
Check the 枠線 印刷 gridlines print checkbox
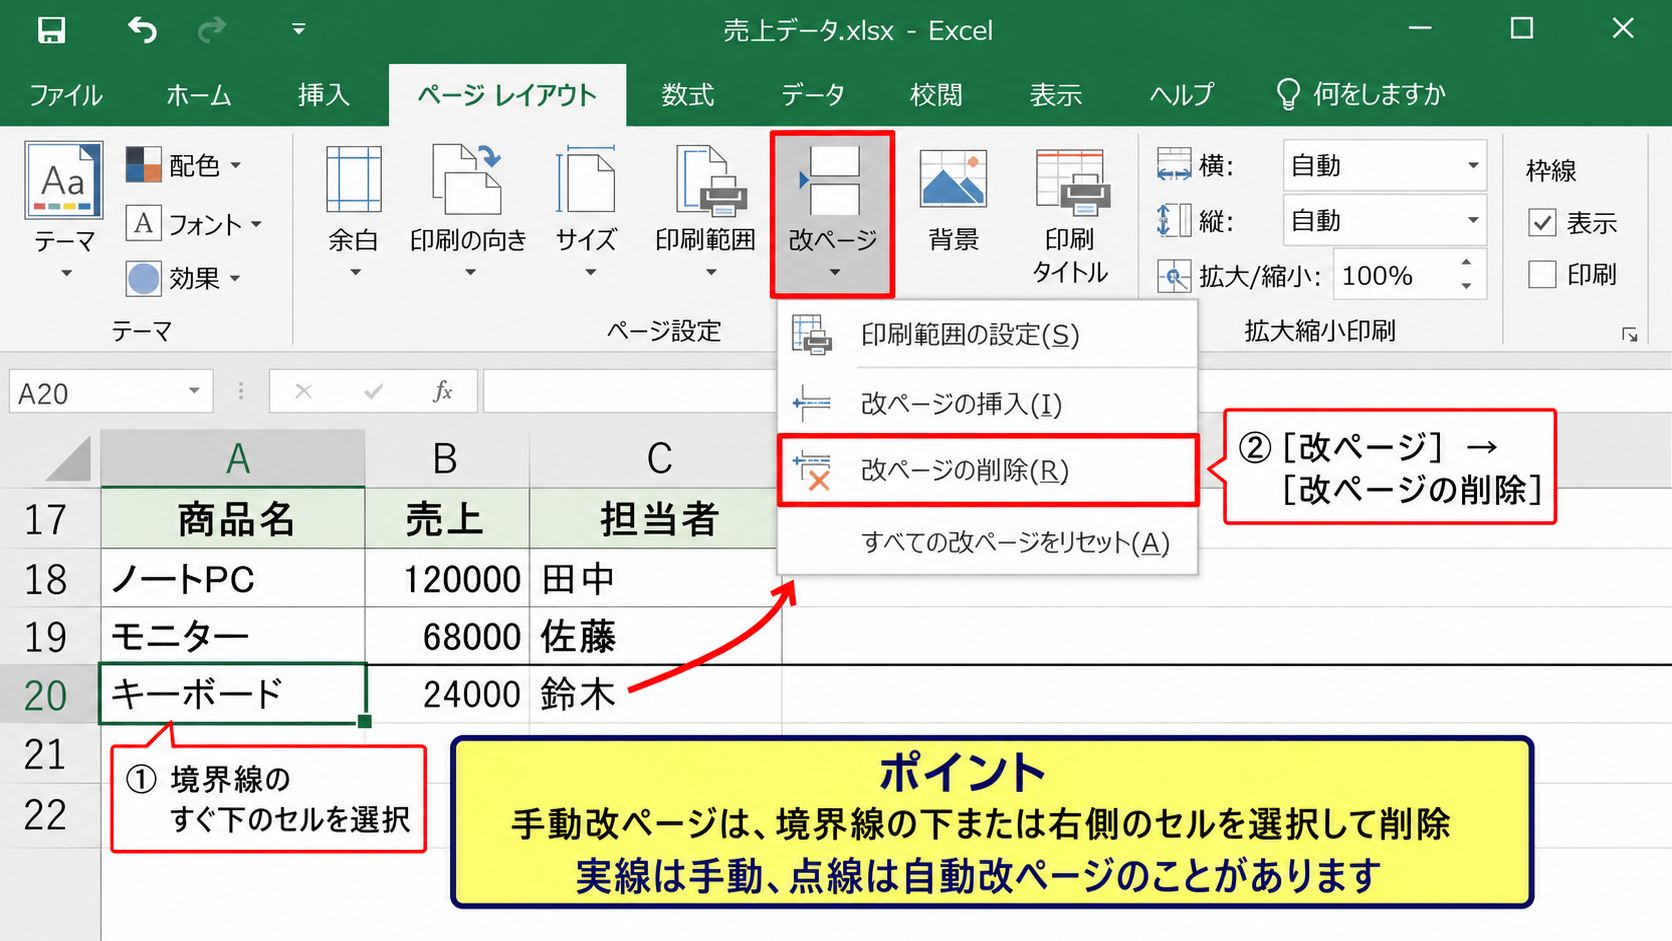(x=1543, y=274)
